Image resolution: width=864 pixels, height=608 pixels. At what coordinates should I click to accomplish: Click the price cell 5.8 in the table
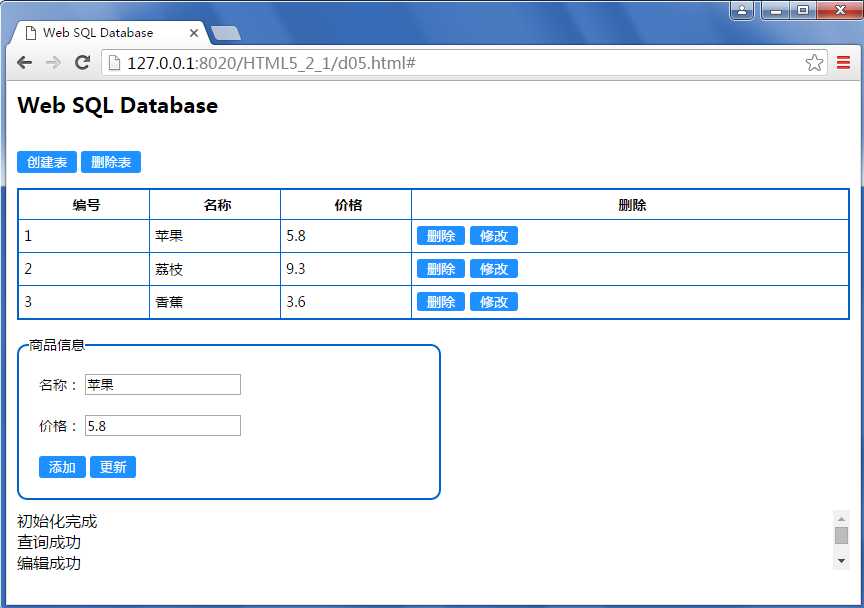coord(346,236)
